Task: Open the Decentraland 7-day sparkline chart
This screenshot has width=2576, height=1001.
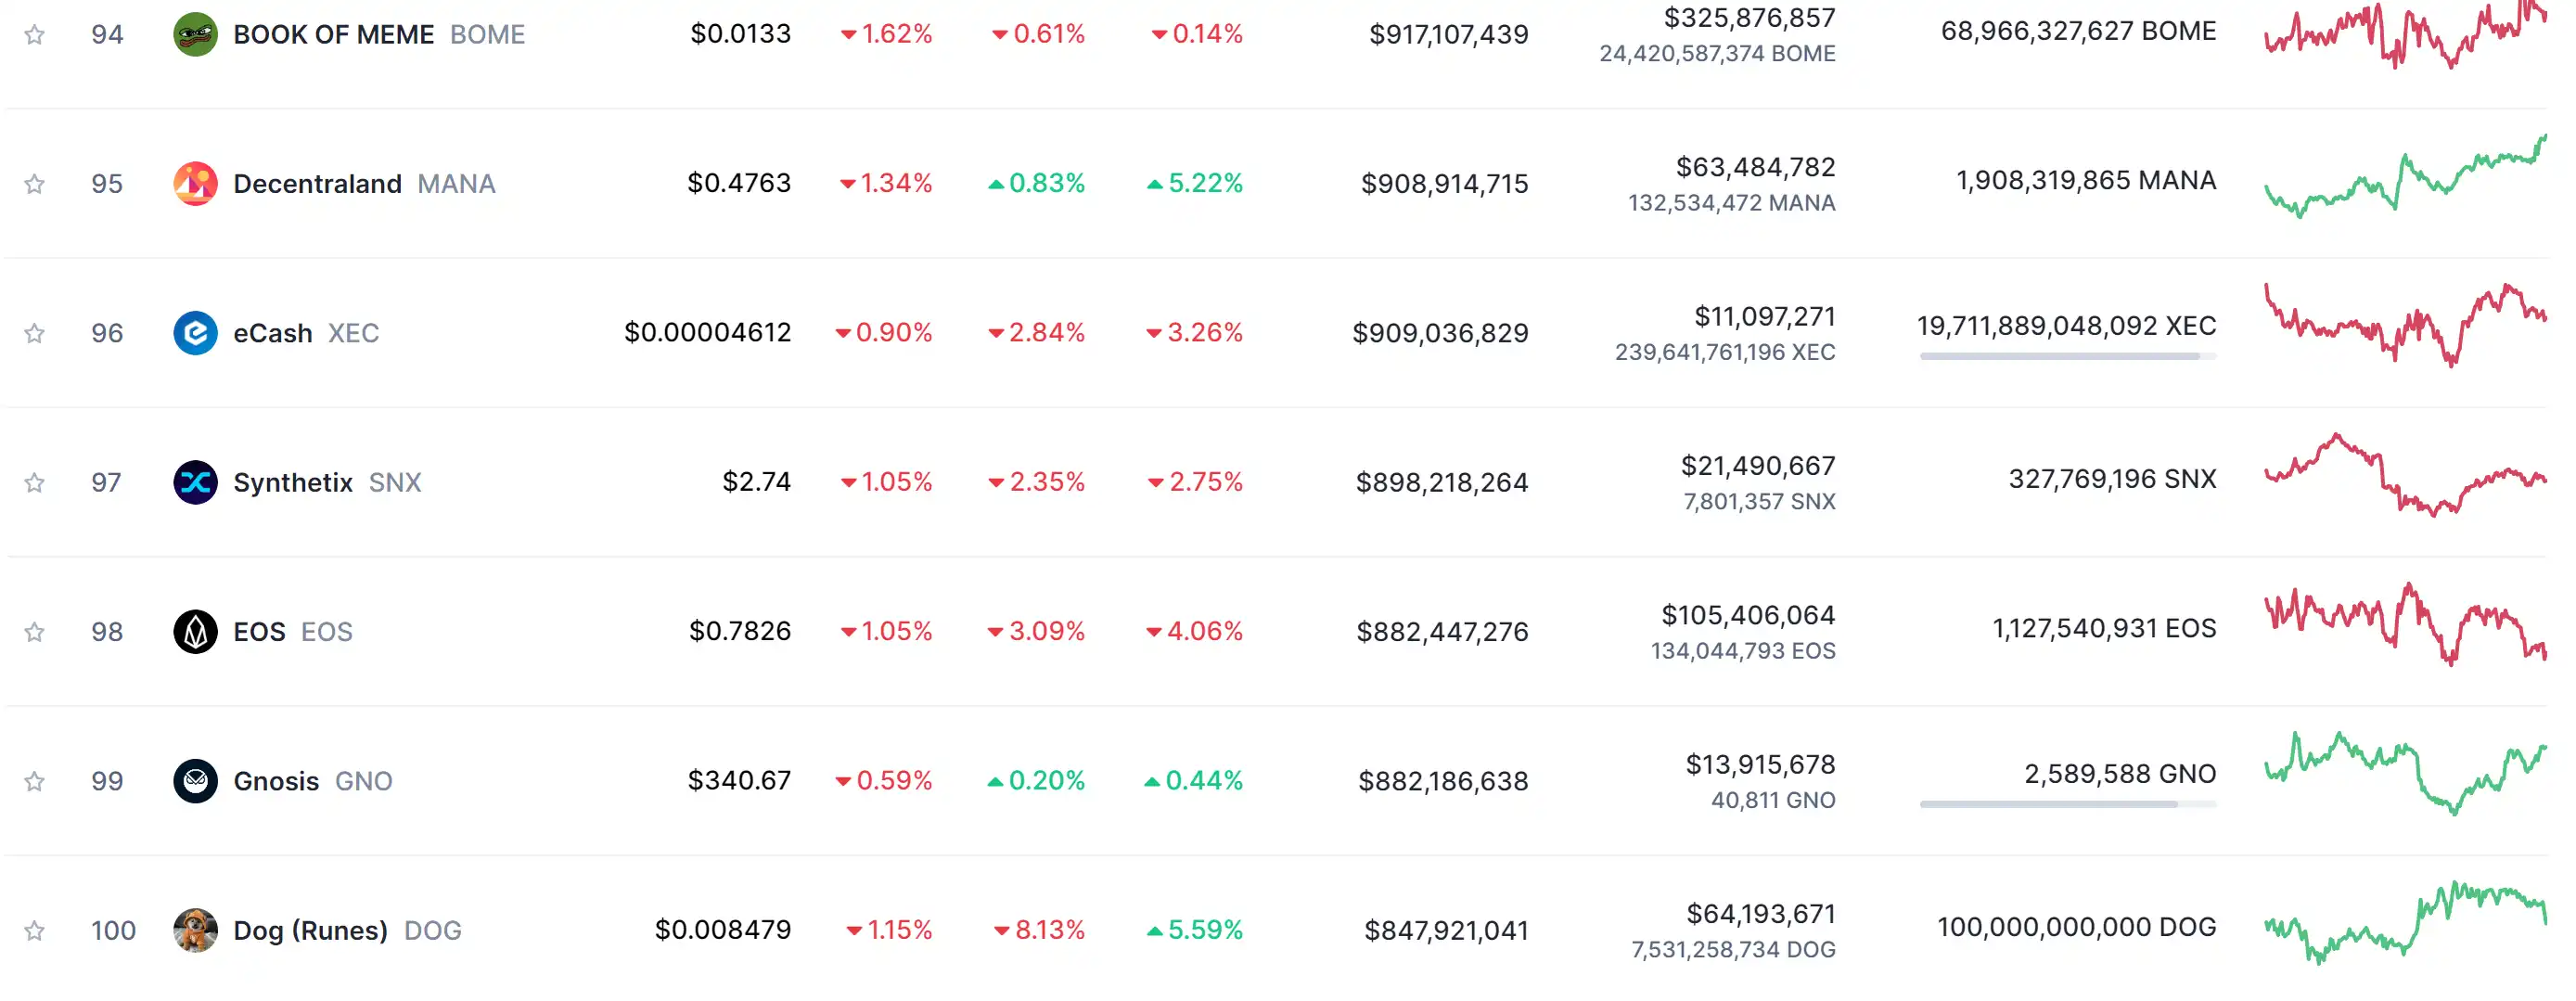Action: 2405,177
